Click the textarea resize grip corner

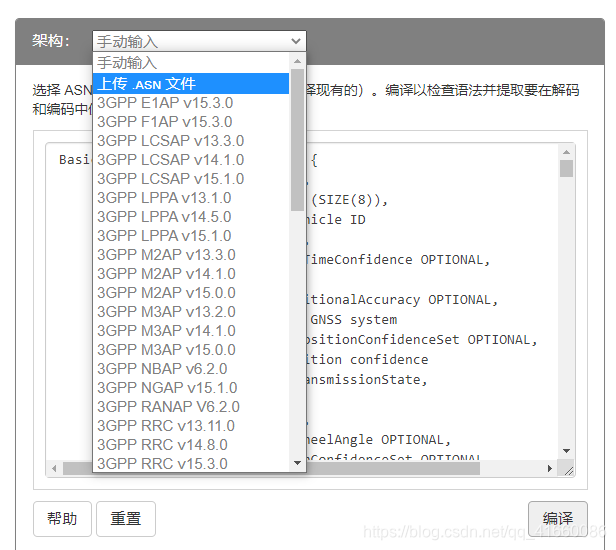pos(568,471)
